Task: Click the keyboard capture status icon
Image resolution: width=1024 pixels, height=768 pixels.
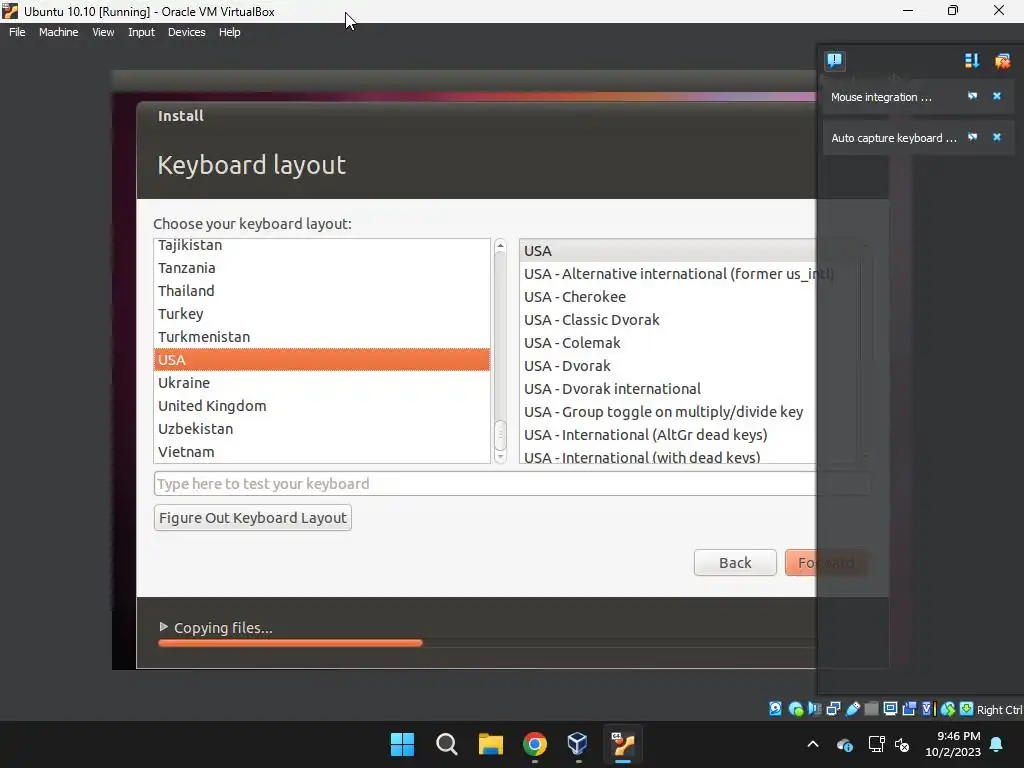Action: click(x=967, y=709)
